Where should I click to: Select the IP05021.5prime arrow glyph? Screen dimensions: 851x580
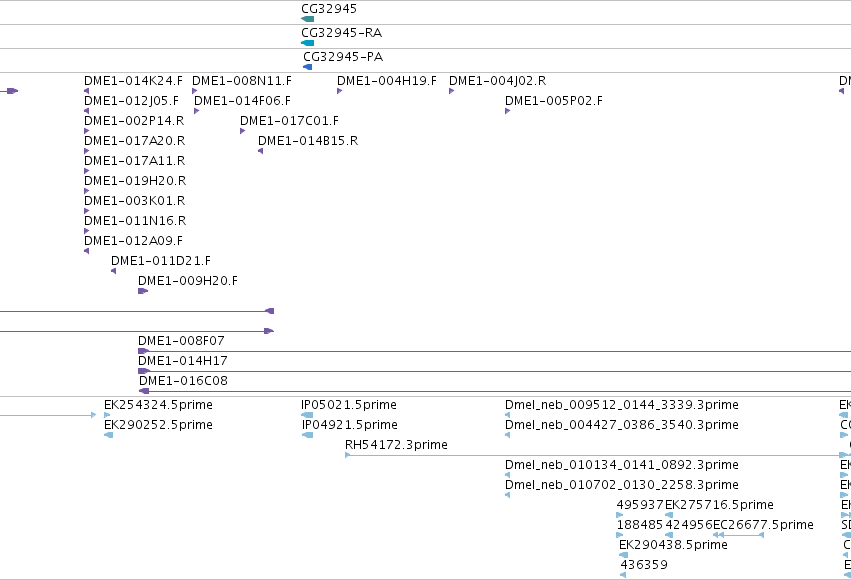point(307,415)
